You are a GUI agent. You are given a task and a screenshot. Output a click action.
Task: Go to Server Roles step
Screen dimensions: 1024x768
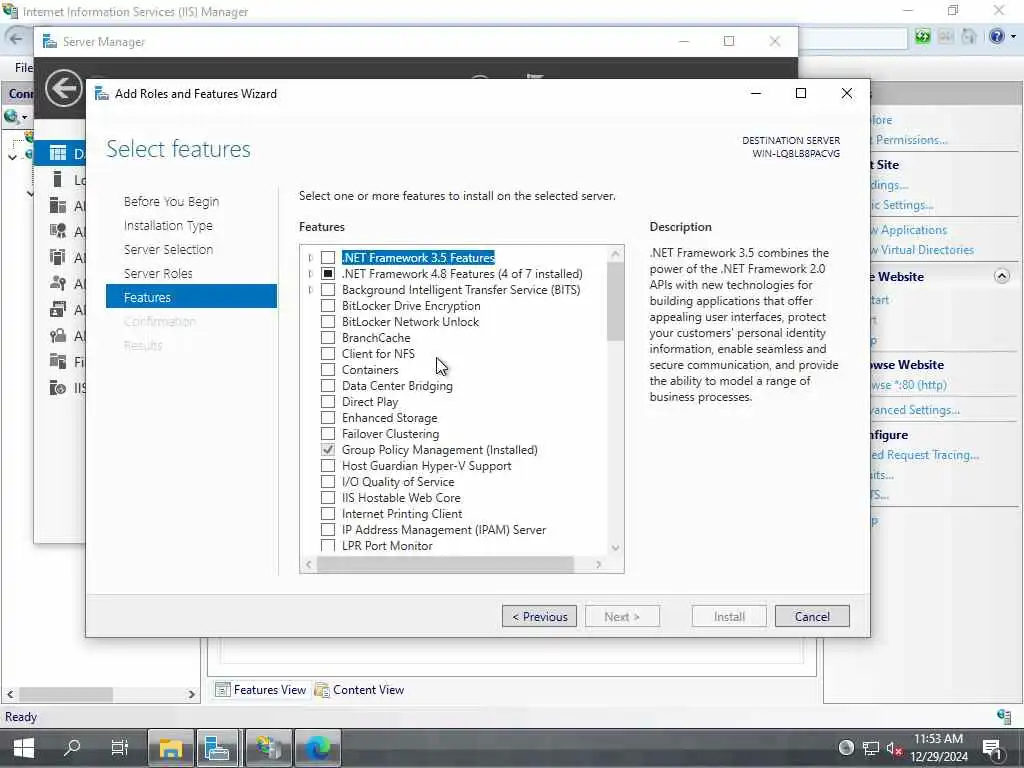coord(158,274)
